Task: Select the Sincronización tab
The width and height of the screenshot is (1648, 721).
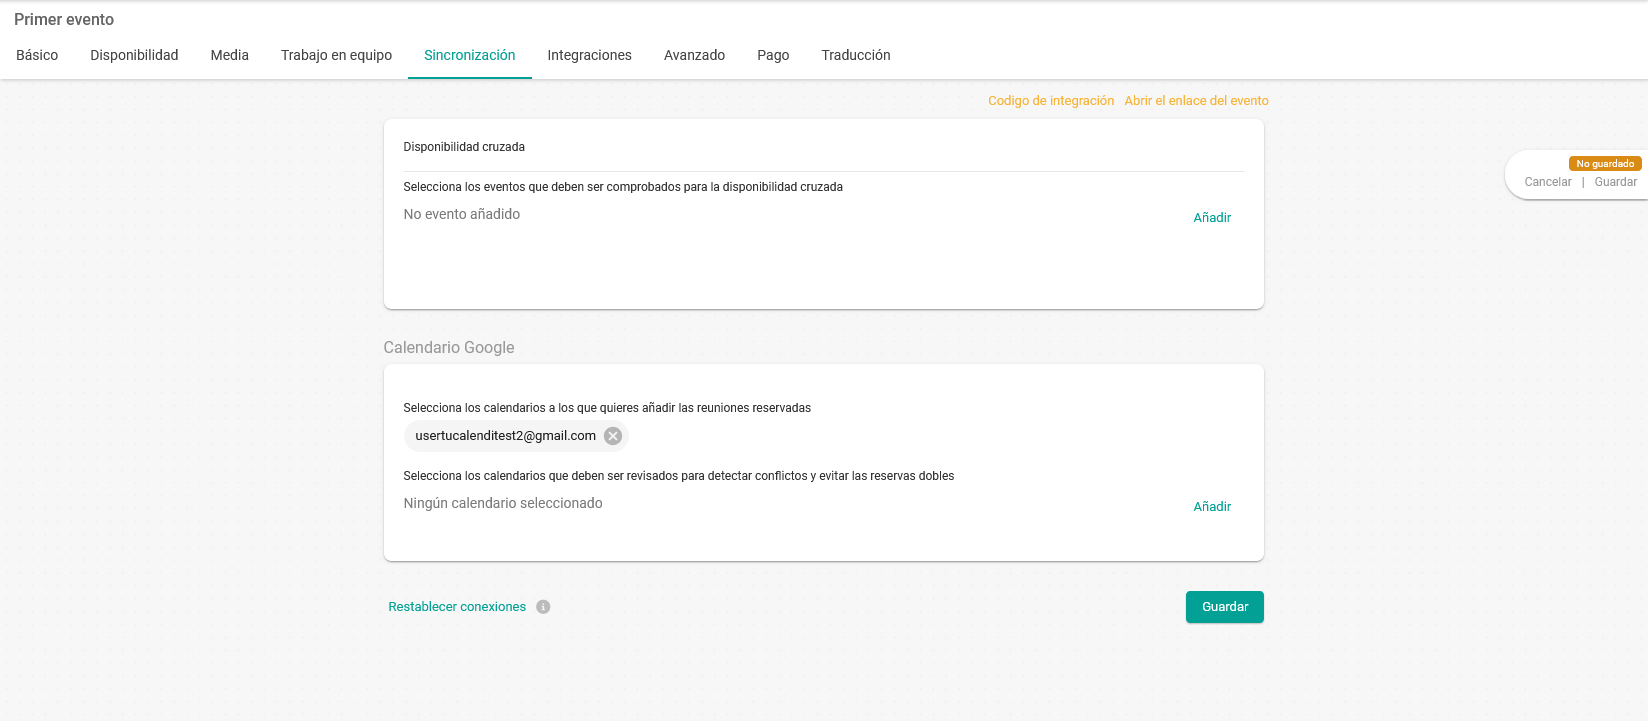Action: tap(470, 55)
